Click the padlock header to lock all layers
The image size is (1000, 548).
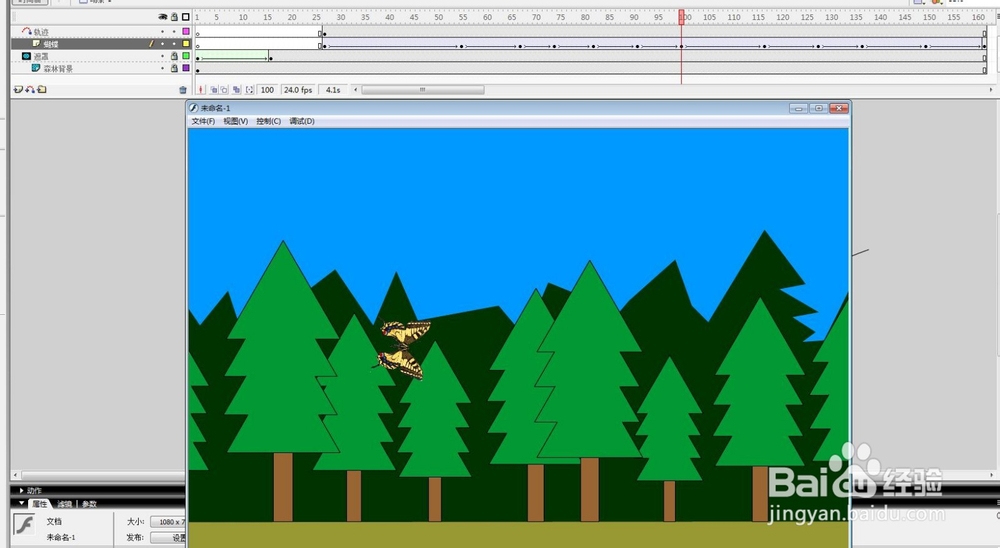174,17
